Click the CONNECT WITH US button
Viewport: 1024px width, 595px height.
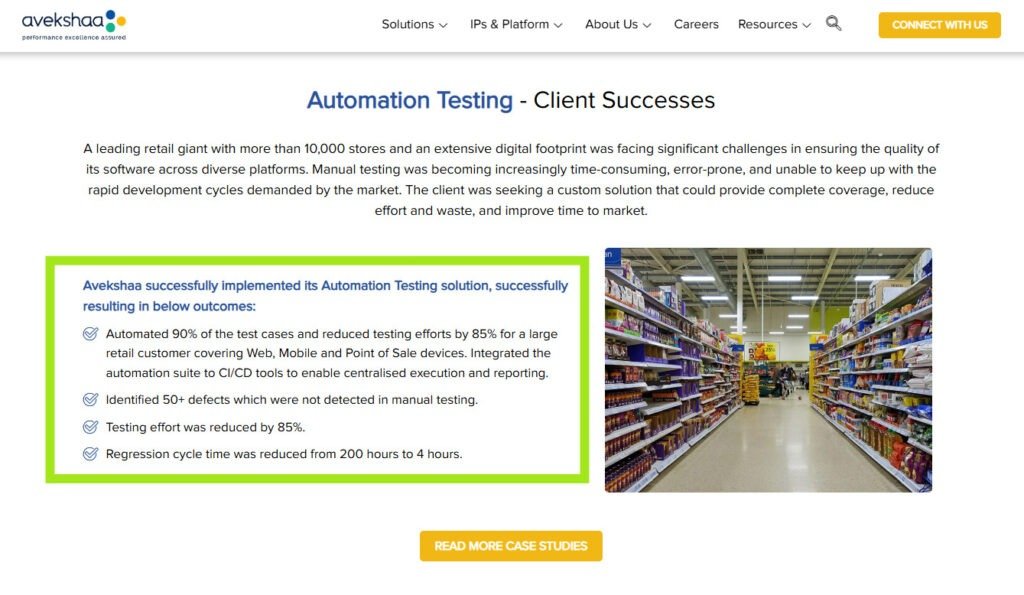[939, 25]
